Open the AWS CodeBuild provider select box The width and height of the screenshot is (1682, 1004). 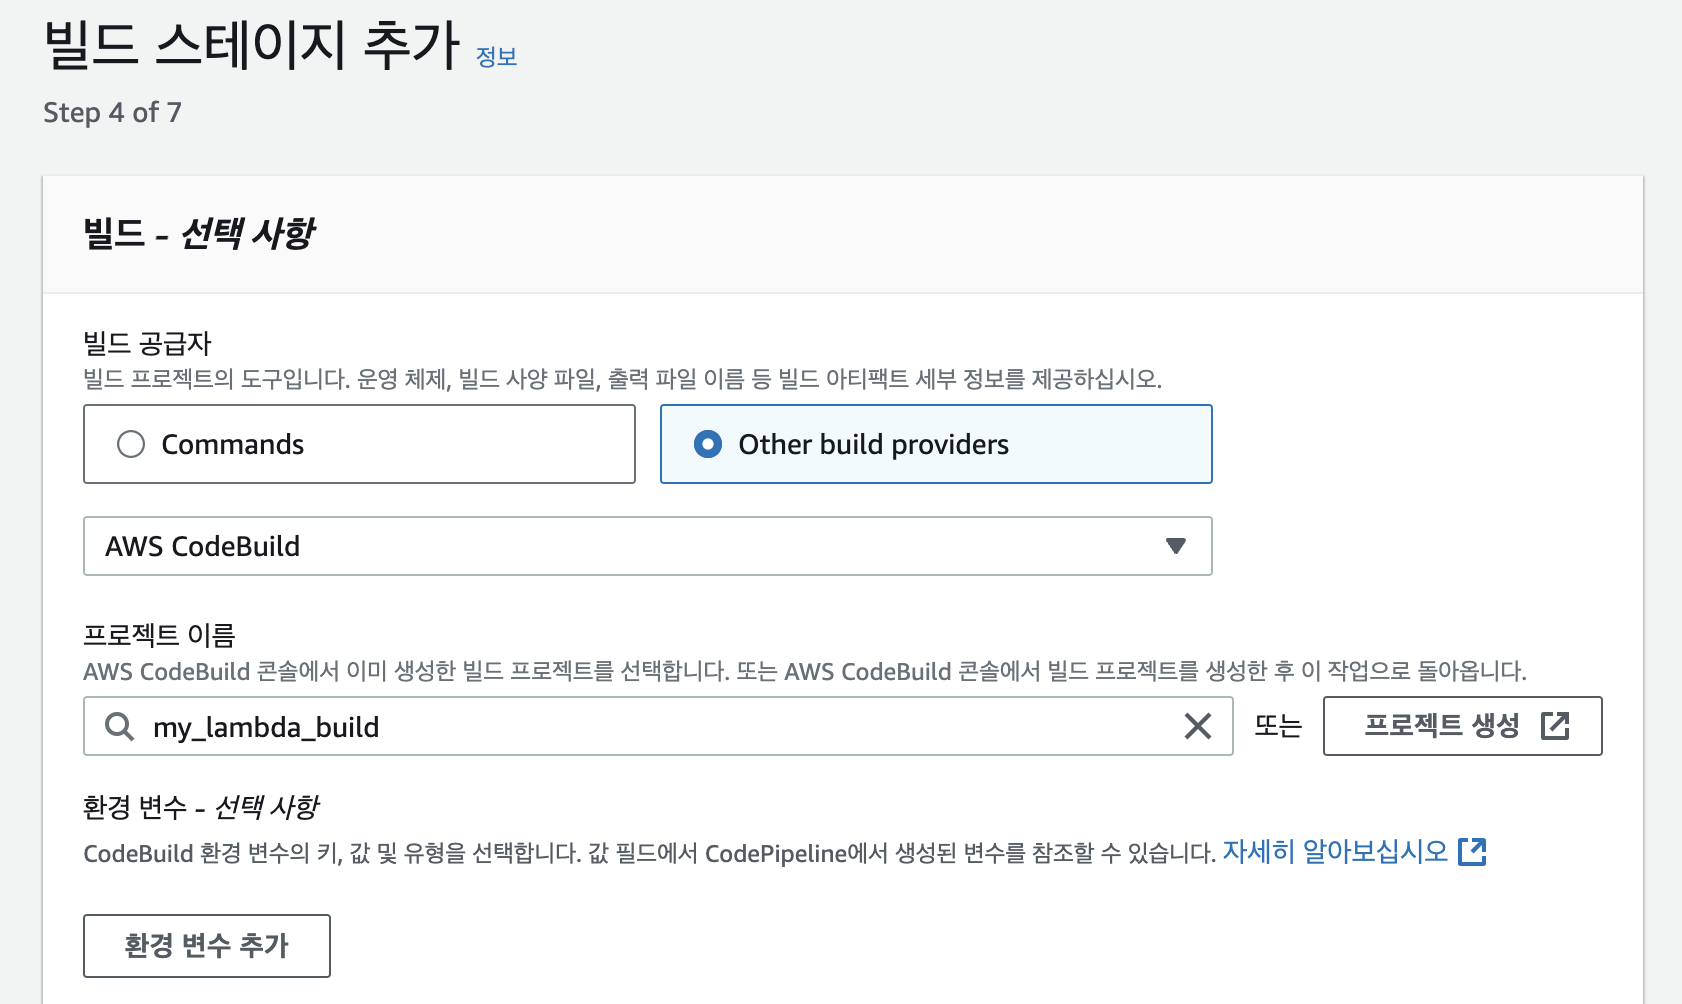pyautogui.click(x=648, y=546)
